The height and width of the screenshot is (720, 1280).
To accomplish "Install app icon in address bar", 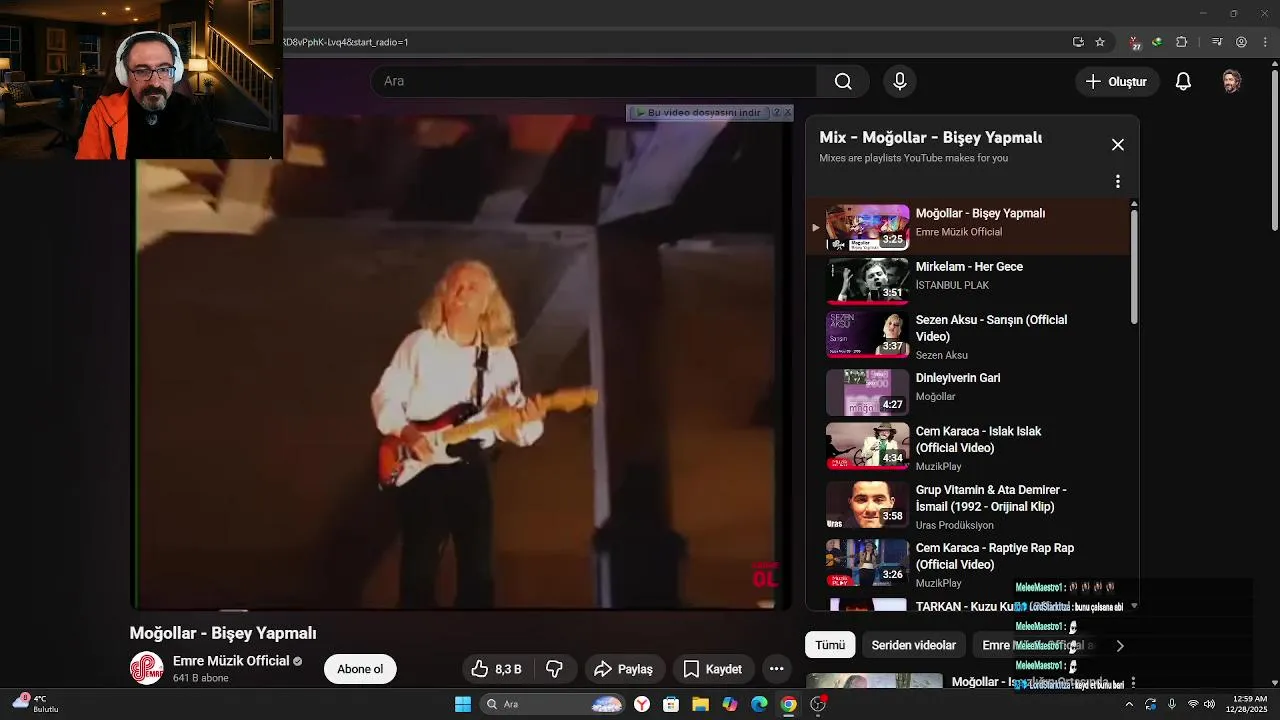I will coord(1078,42).
